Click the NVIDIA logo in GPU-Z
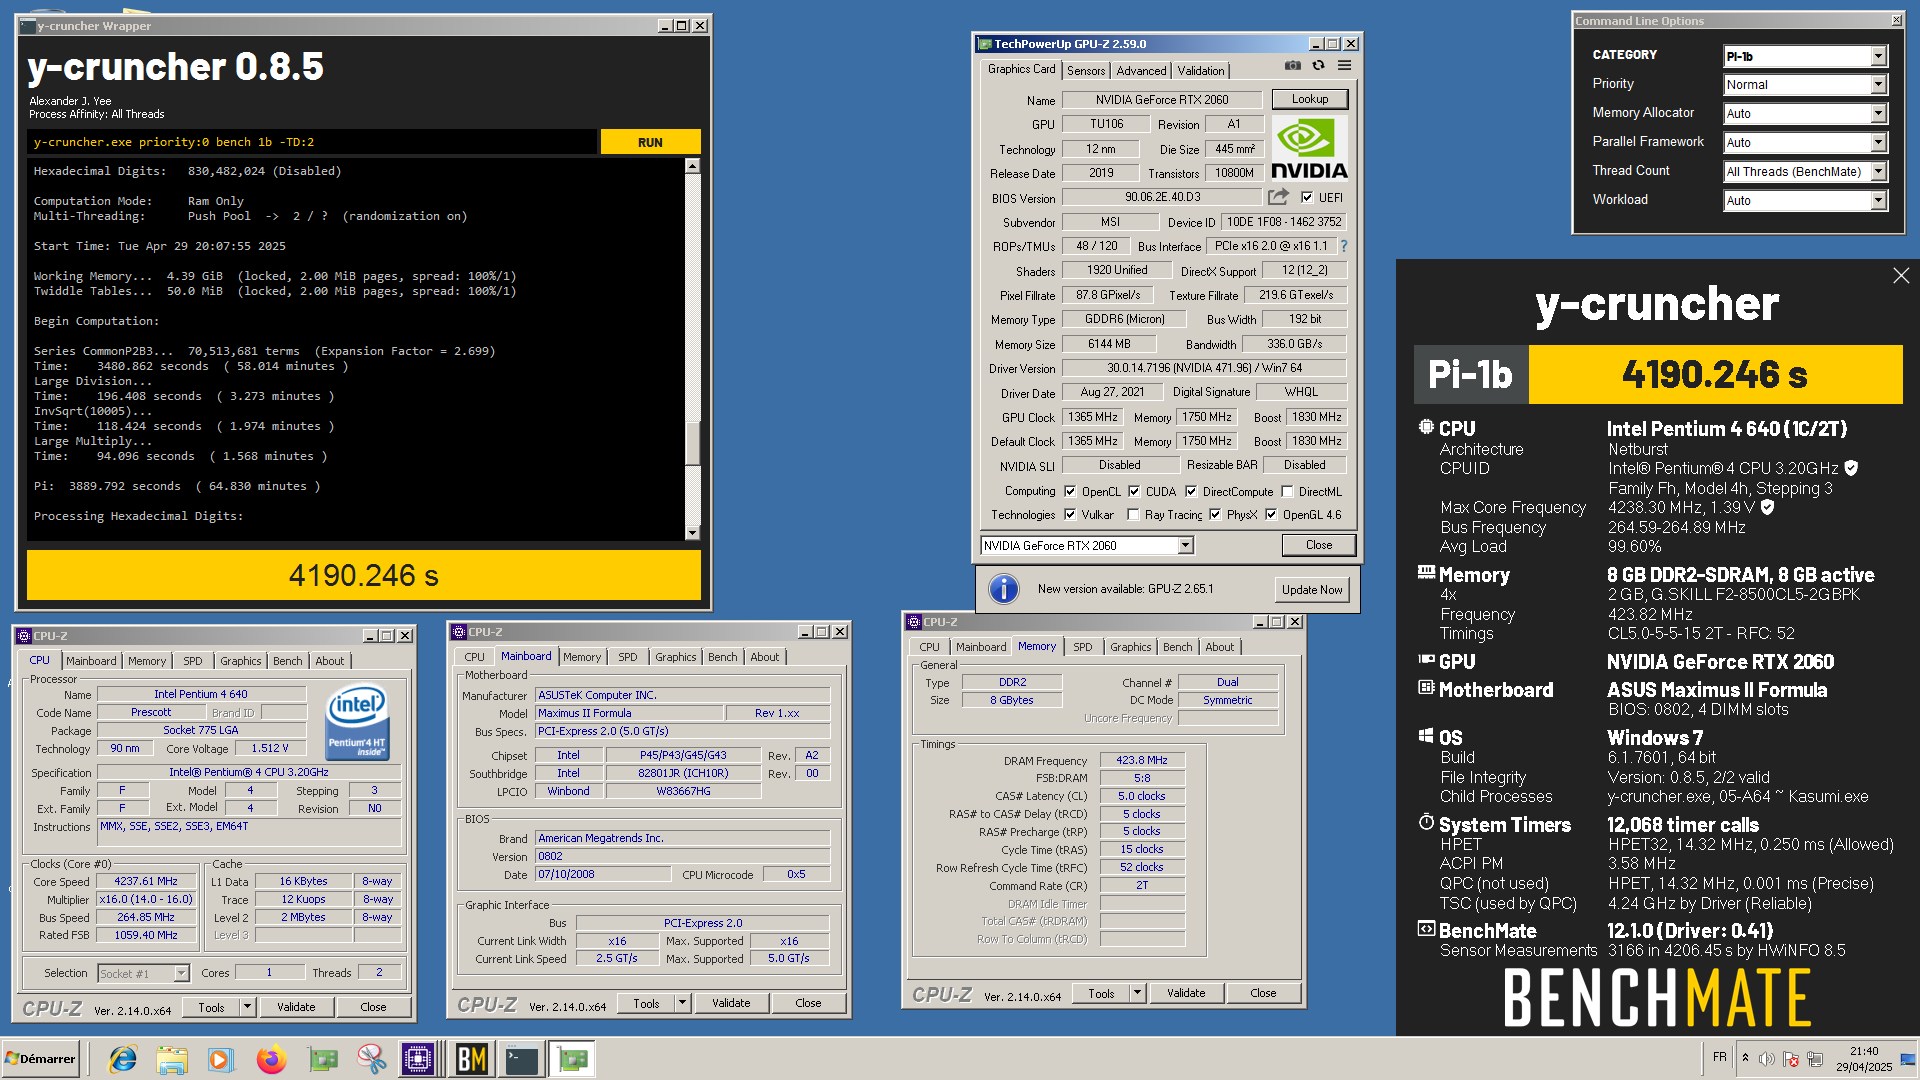The width and height of the screenshot is (1920, 1080). pyautogui.click(x=1309, y=148)
